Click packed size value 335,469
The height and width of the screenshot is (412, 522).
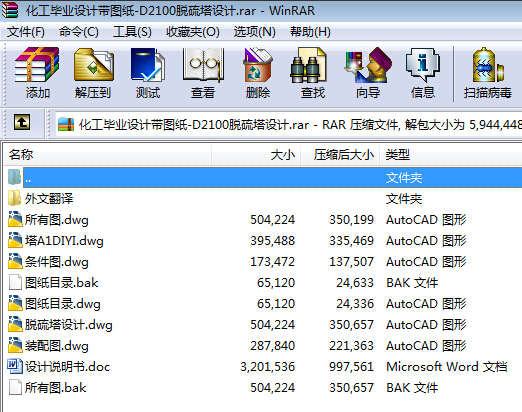click(351, 241)
